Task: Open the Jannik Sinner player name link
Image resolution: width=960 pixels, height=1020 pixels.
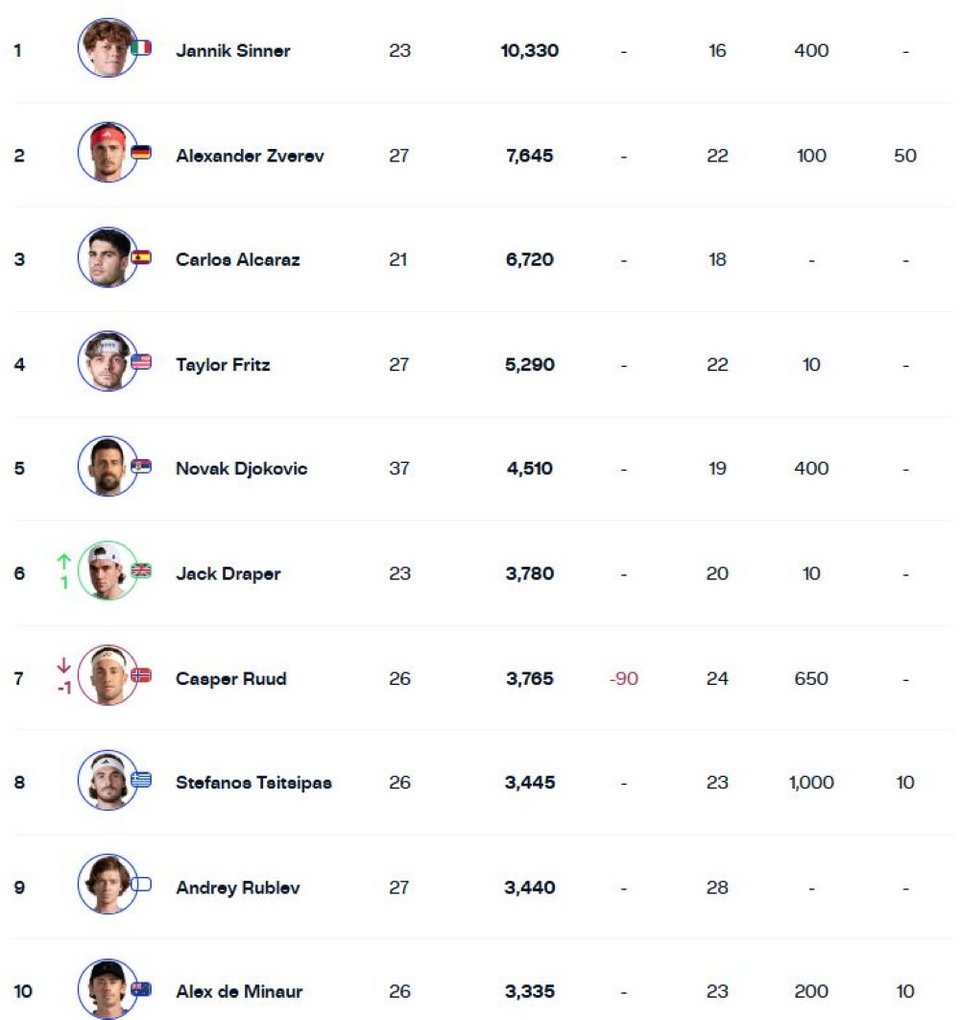Action: tap(233, 51)
